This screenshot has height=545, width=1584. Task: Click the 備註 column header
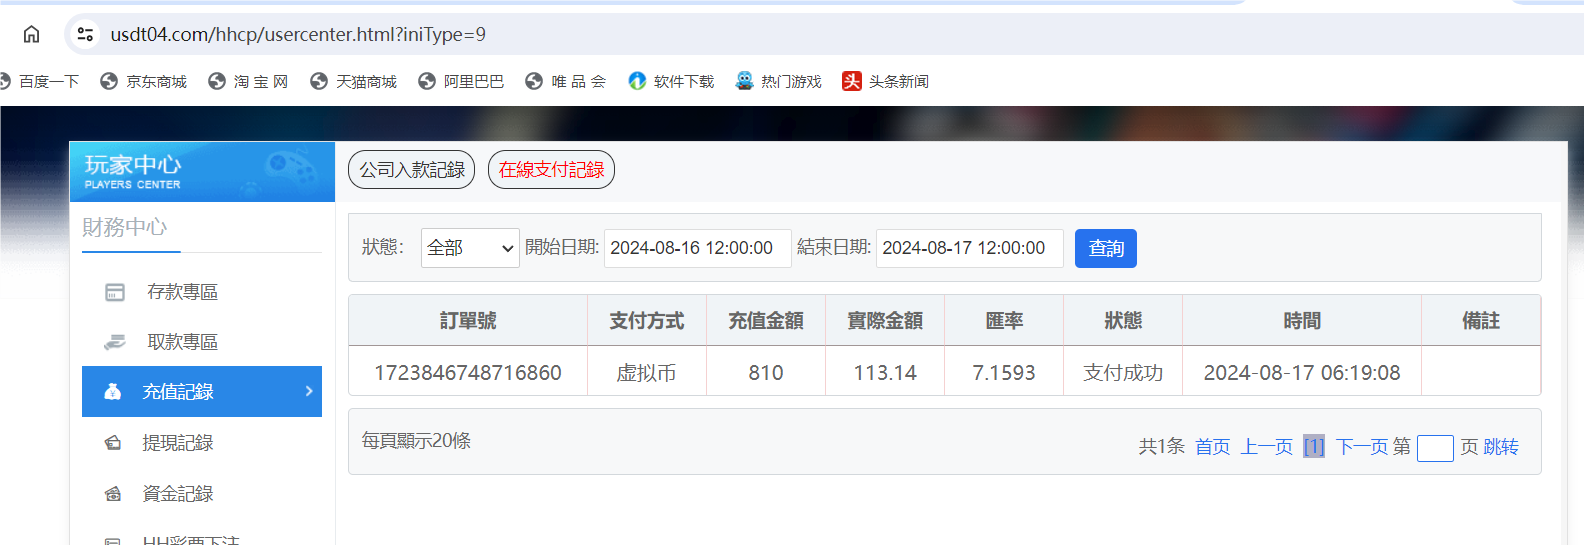coord(1481,321)
